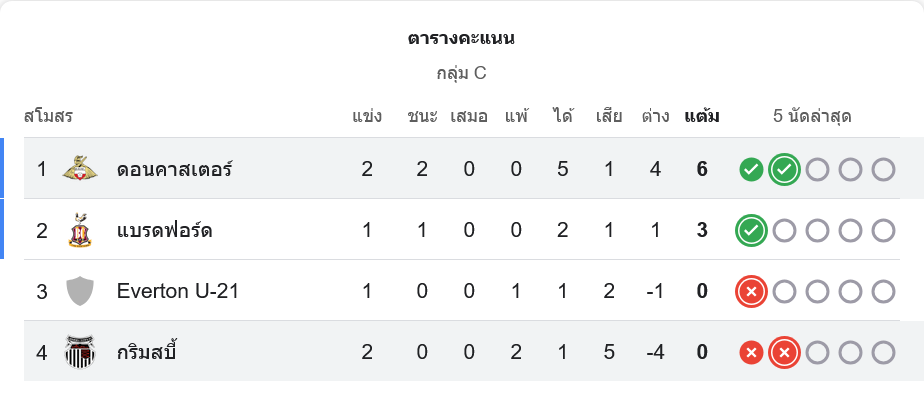Click Doncaster's last empty match circle
The height and width of the screenshot is (403, 924).
[x=883, y=170]
